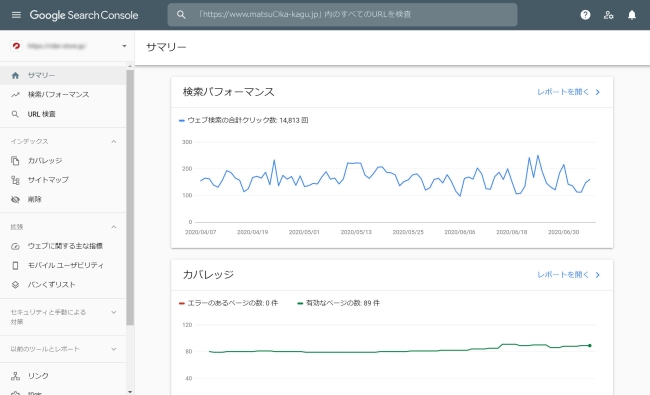This screenshot has width=650, height=395.
Task: Collapse the 拡張 section
Action: point(114,227)
